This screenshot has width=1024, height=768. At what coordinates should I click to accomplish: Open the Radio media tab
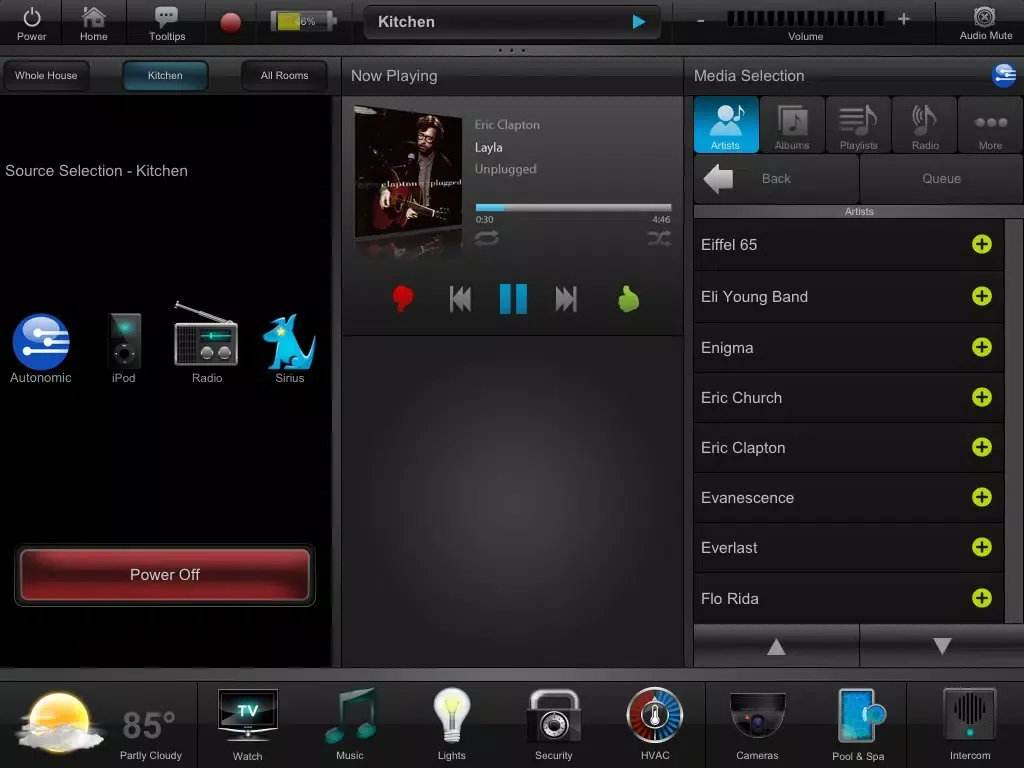pyautogui.click(x=925, y=125)
